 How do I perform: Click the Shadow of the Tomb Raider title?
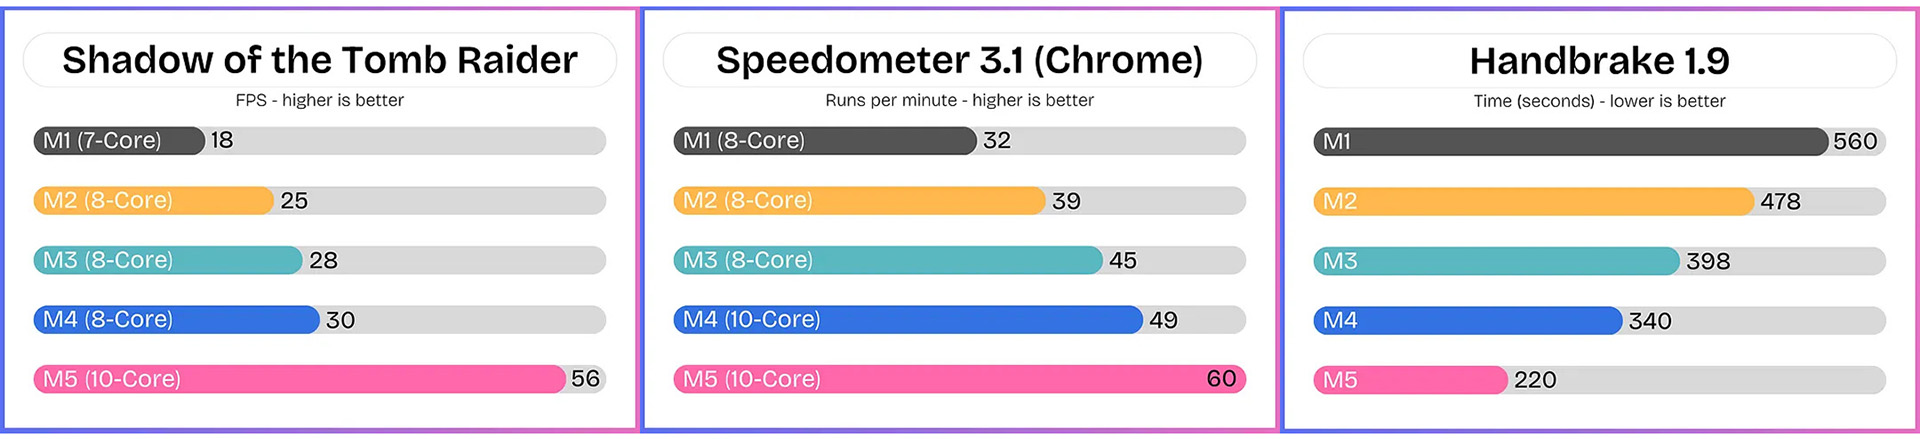[320, 60]
